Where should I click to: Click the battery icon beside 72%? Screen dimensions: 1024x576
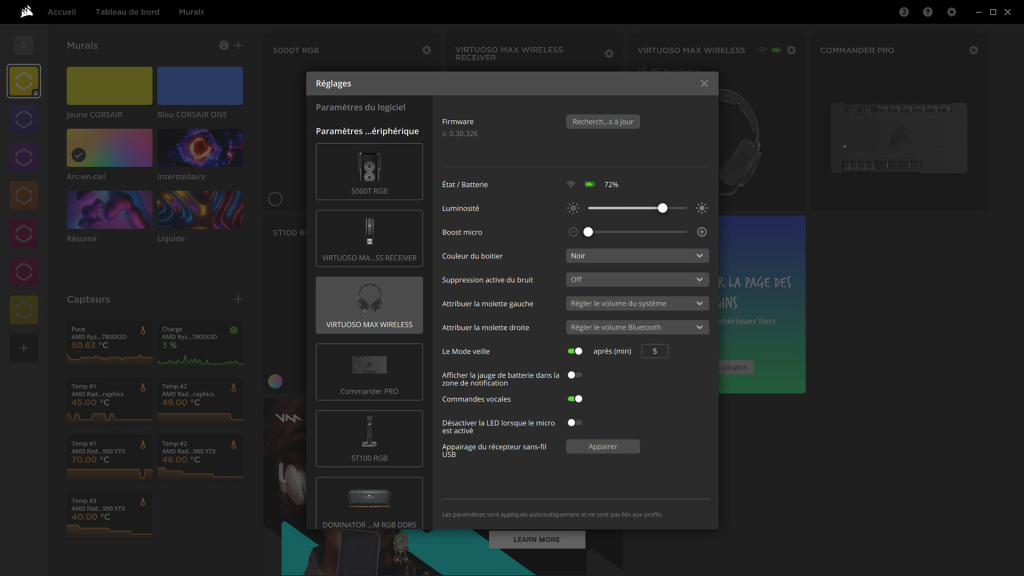[x=590, y=185]
